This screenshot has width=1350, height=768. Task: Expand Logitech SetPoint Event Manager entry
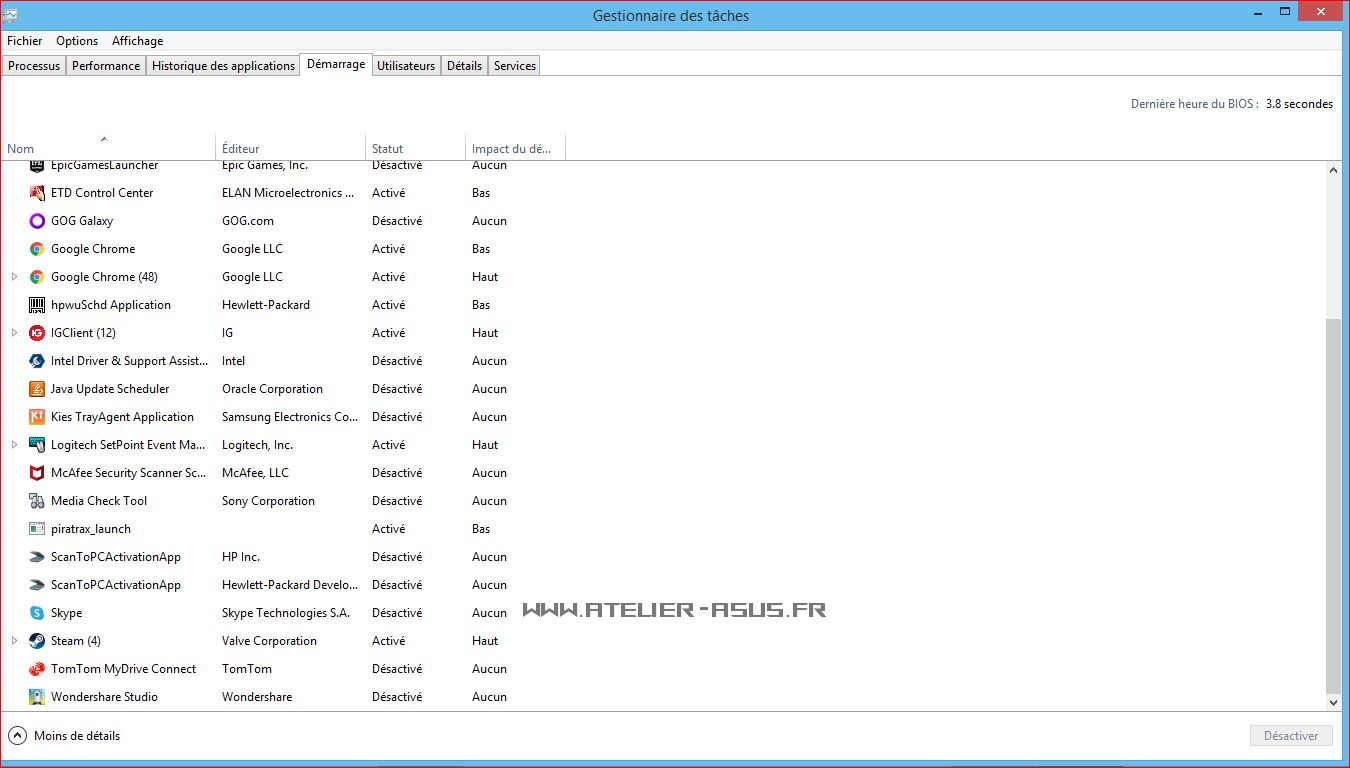(x=14, y=445)
